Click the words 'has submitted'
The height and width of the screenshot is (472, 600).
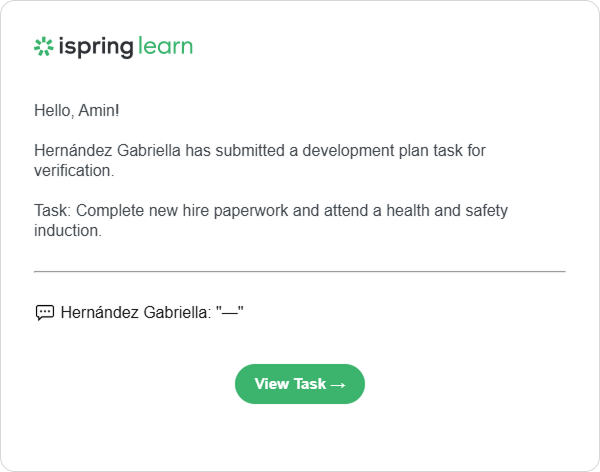tap(235, 150)
